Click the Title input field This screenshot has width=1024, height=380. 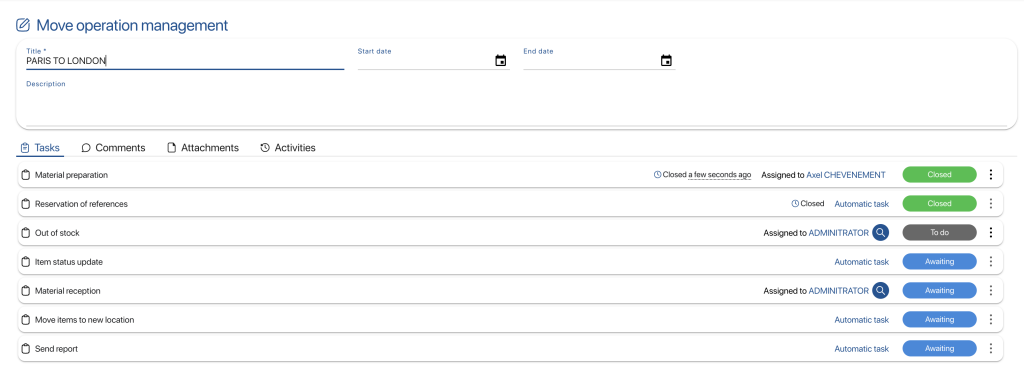(x=185, y=61)
